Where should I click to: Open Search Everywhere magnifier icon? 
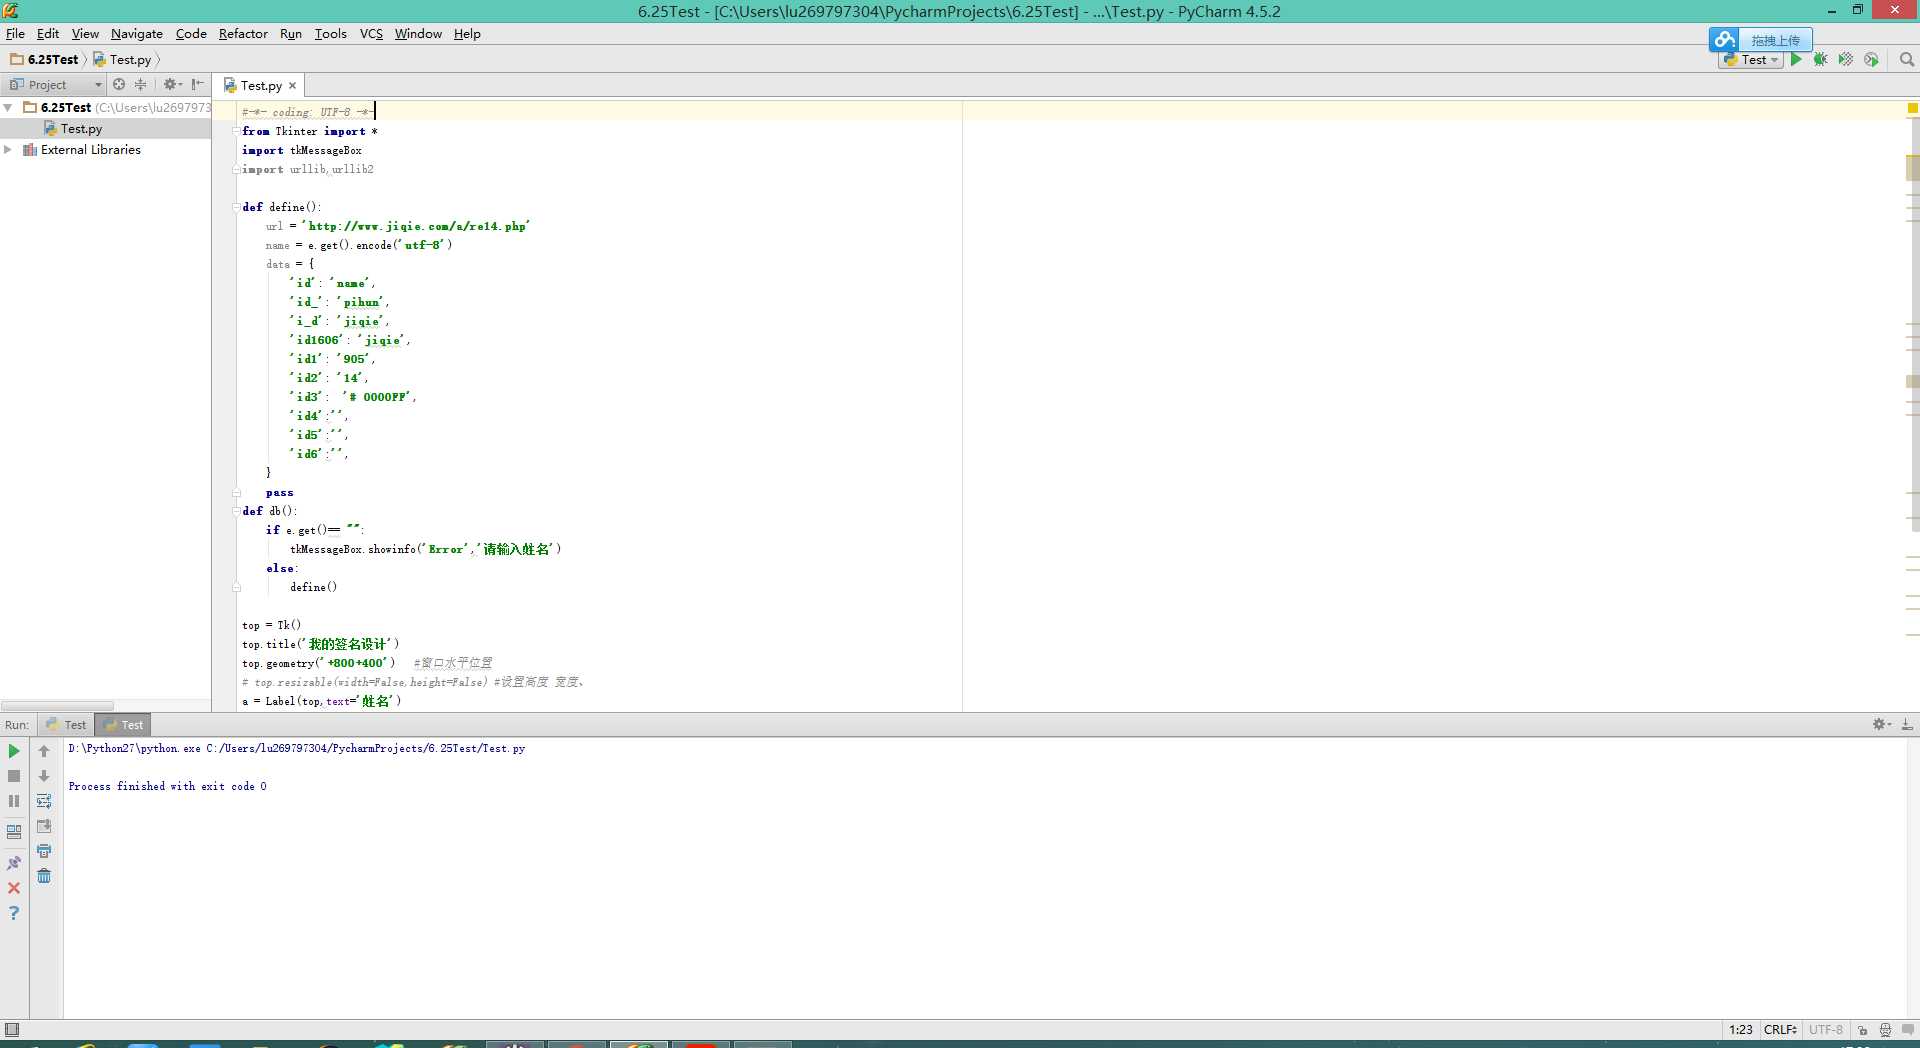click(1907, 60)
